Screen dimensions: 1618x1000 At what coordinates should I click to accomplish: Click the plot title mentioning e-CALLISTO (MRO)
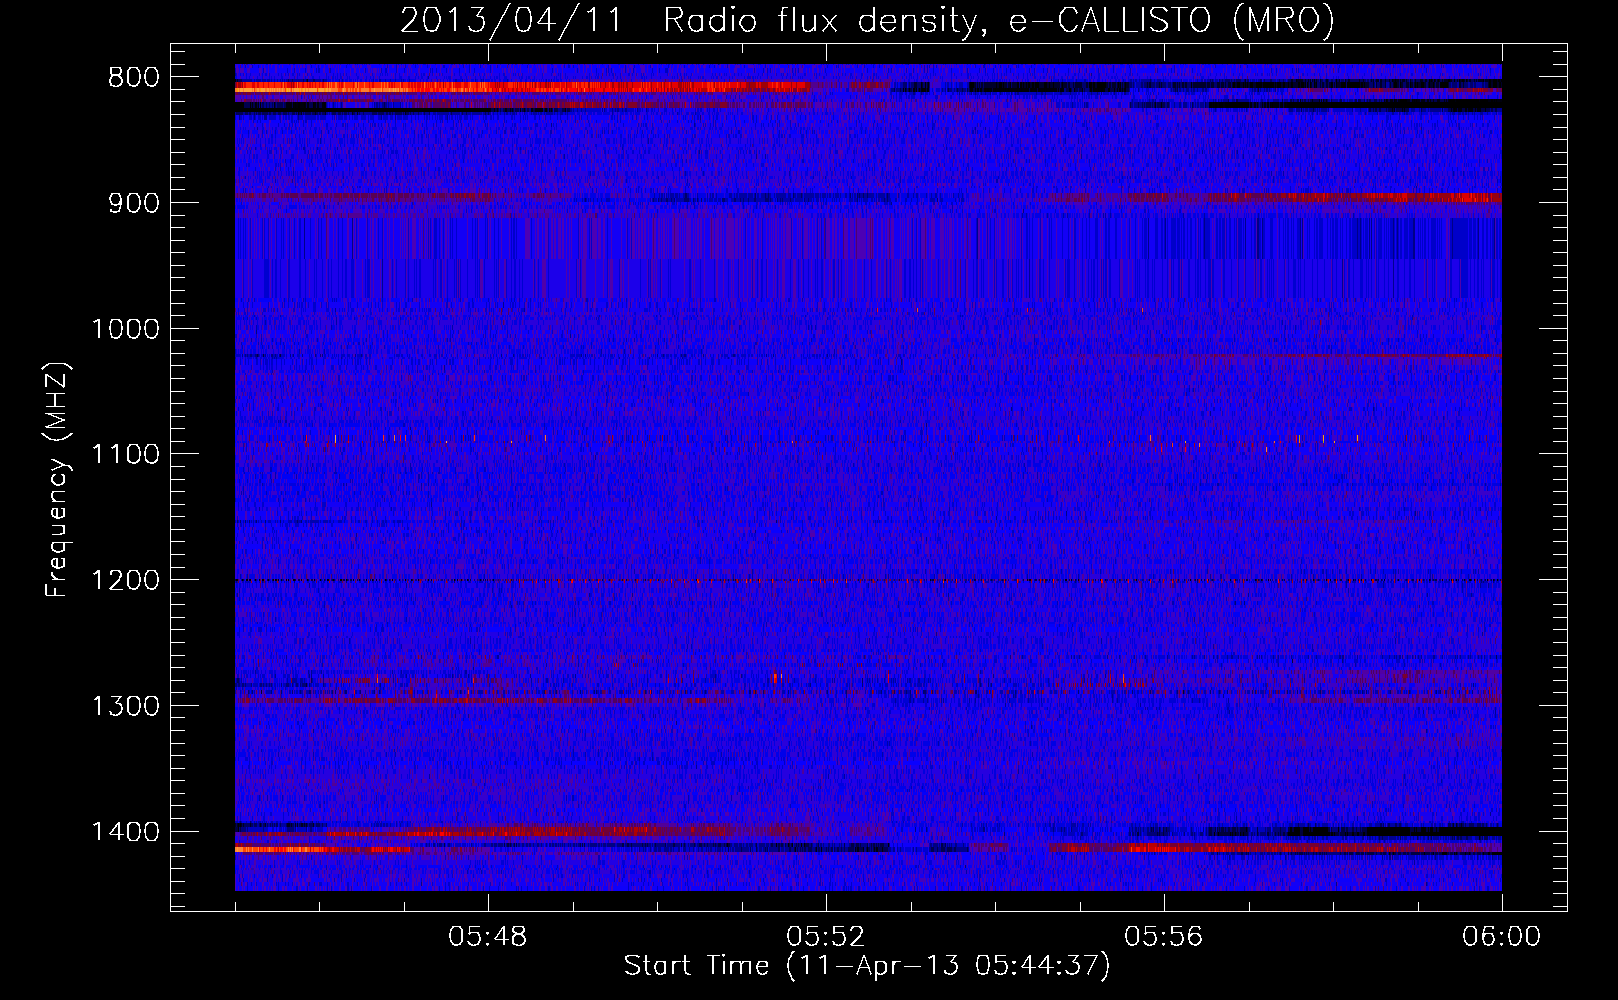(867, 21)
